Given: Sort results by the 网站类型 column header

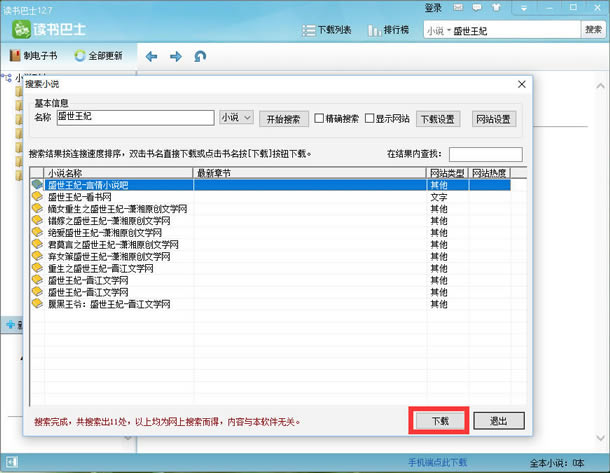Looking at the screenshot, I should click(x=447, y=173).
